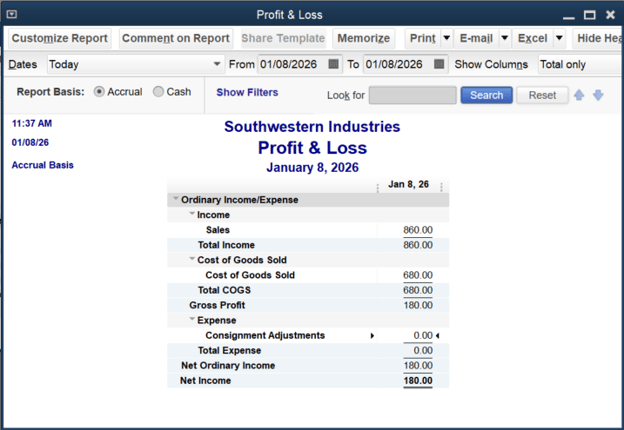Select the Cash report basis
The image size is (624, 430).
[159, 92]
